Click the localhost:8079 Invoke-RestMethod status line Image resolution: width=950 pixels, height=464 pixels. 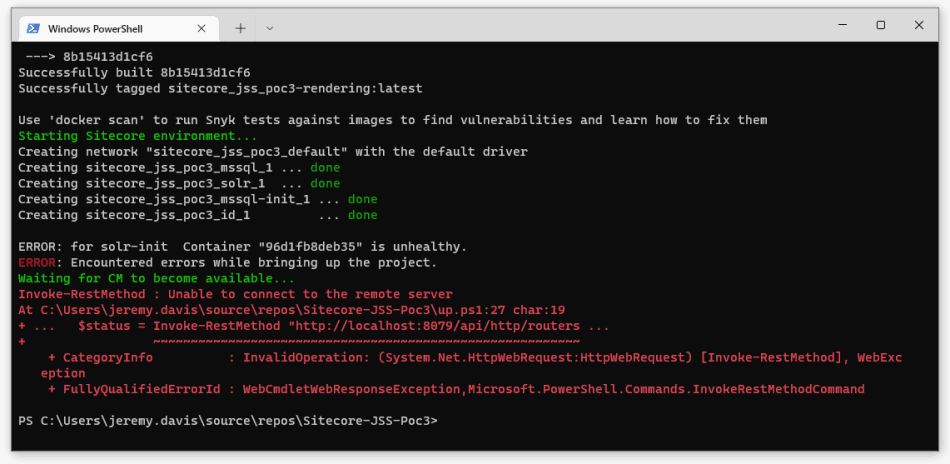[x=314, y=326]
